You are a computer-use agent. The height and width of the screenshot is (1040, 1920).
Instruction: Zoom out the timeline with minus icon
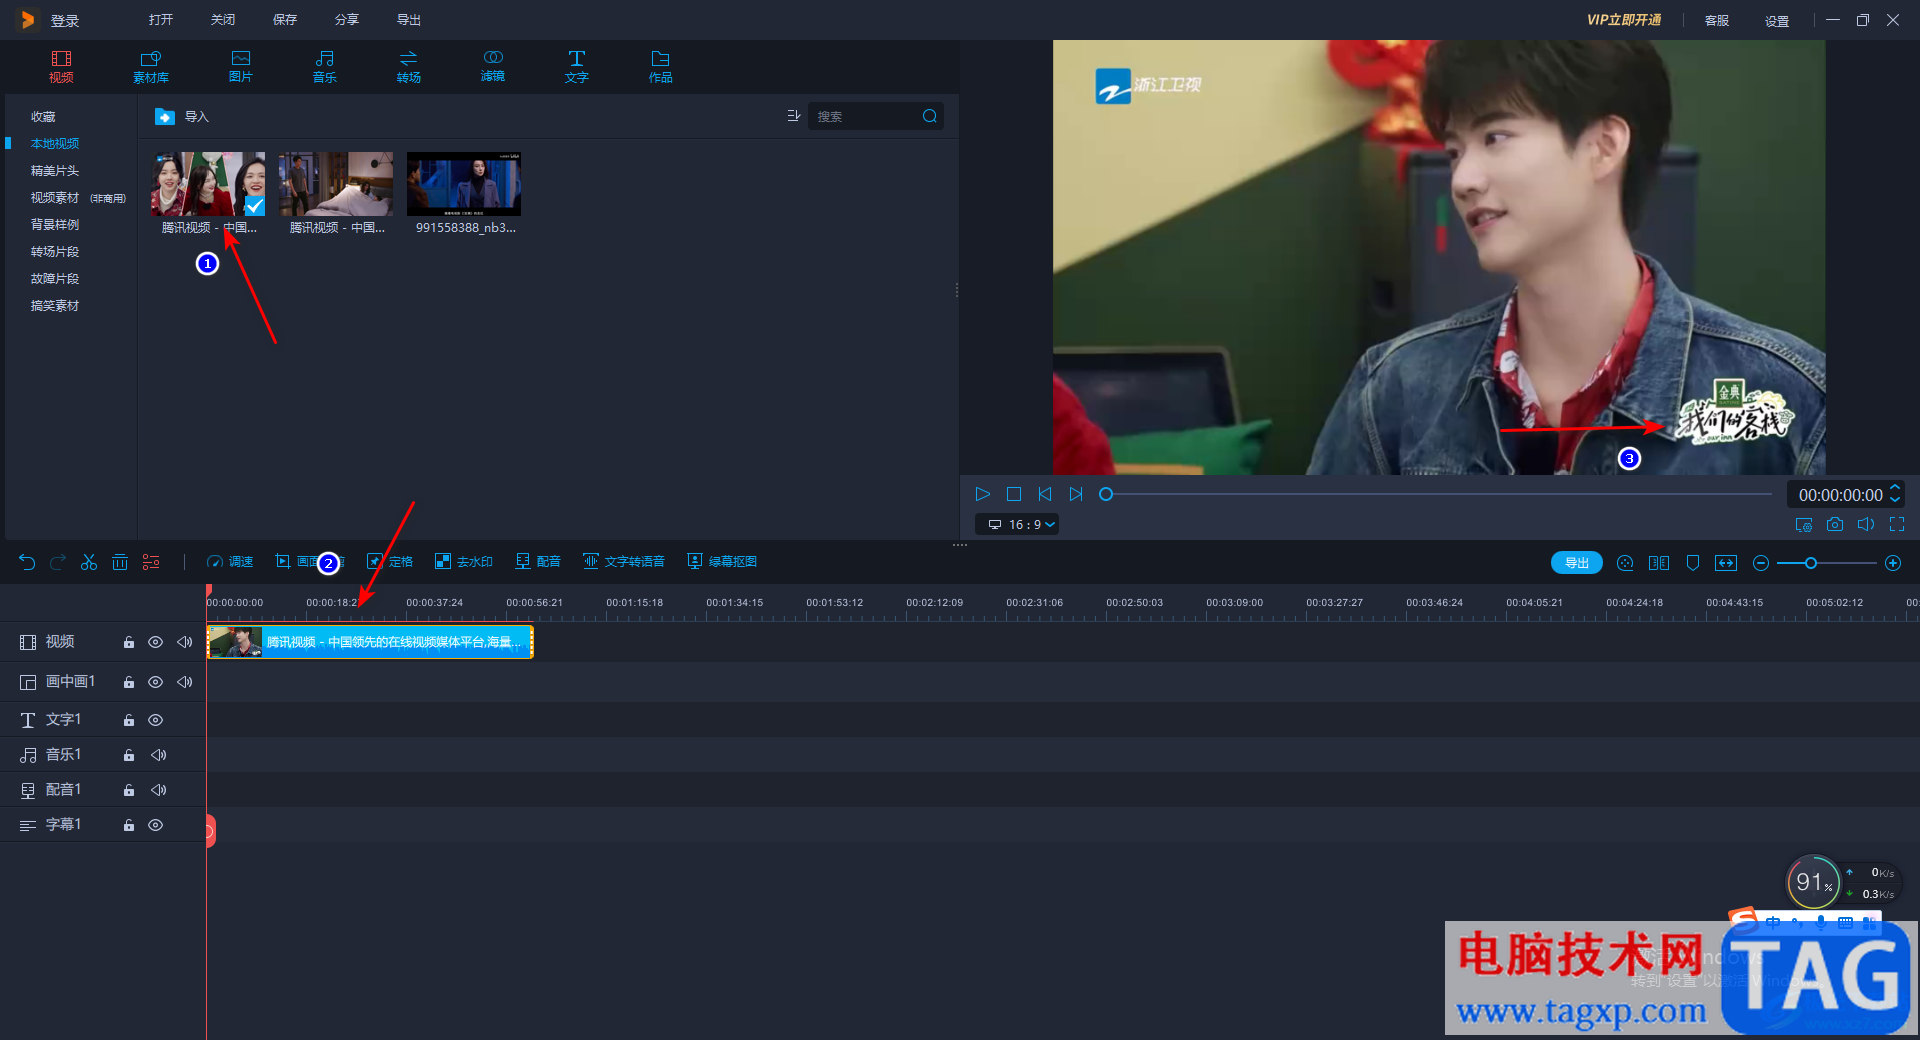click(x=1761, y=563)
